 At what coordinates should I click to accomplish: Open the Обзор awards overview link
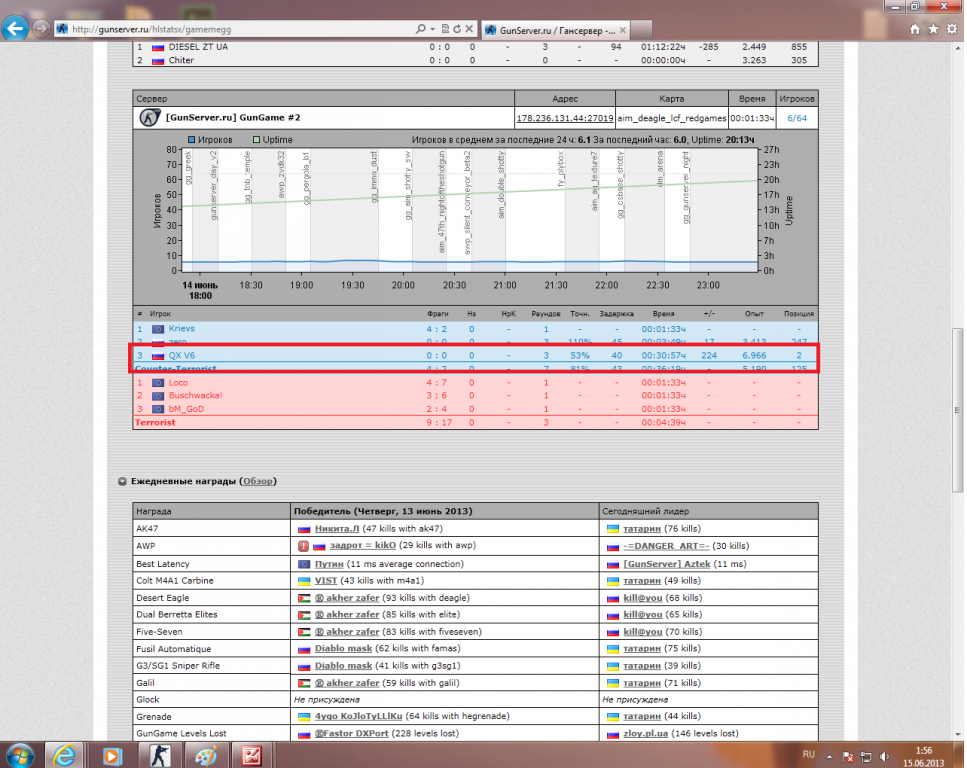coord(259,481)
